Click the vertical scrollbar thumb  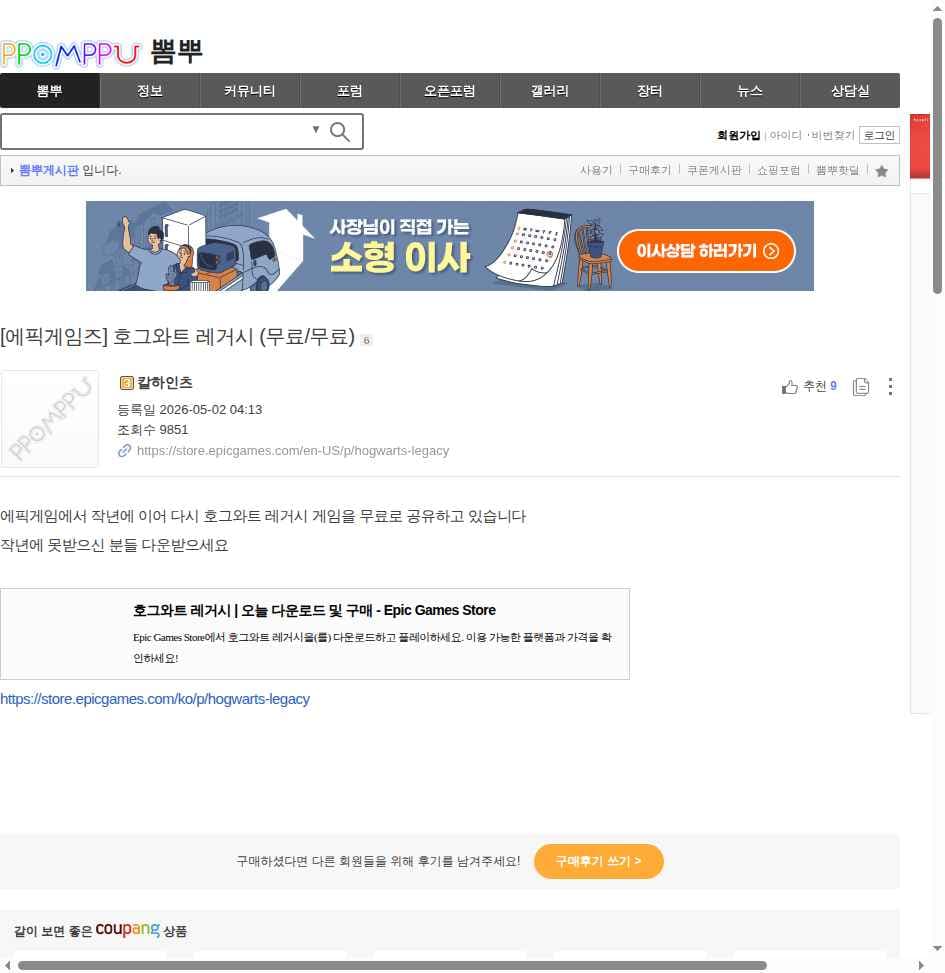tap(938, 155)
